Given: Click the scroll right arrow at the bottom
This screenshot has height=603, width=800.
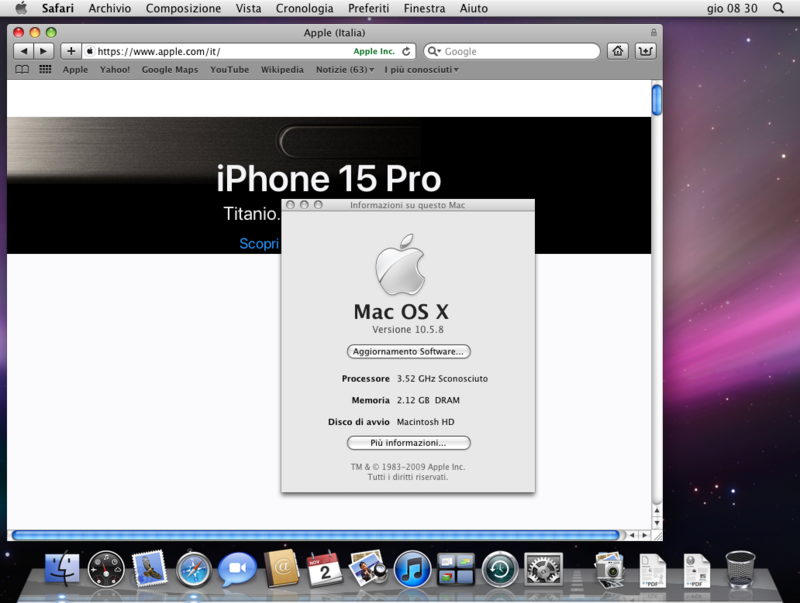Looking at the screenshot, I should coord(645,535).
